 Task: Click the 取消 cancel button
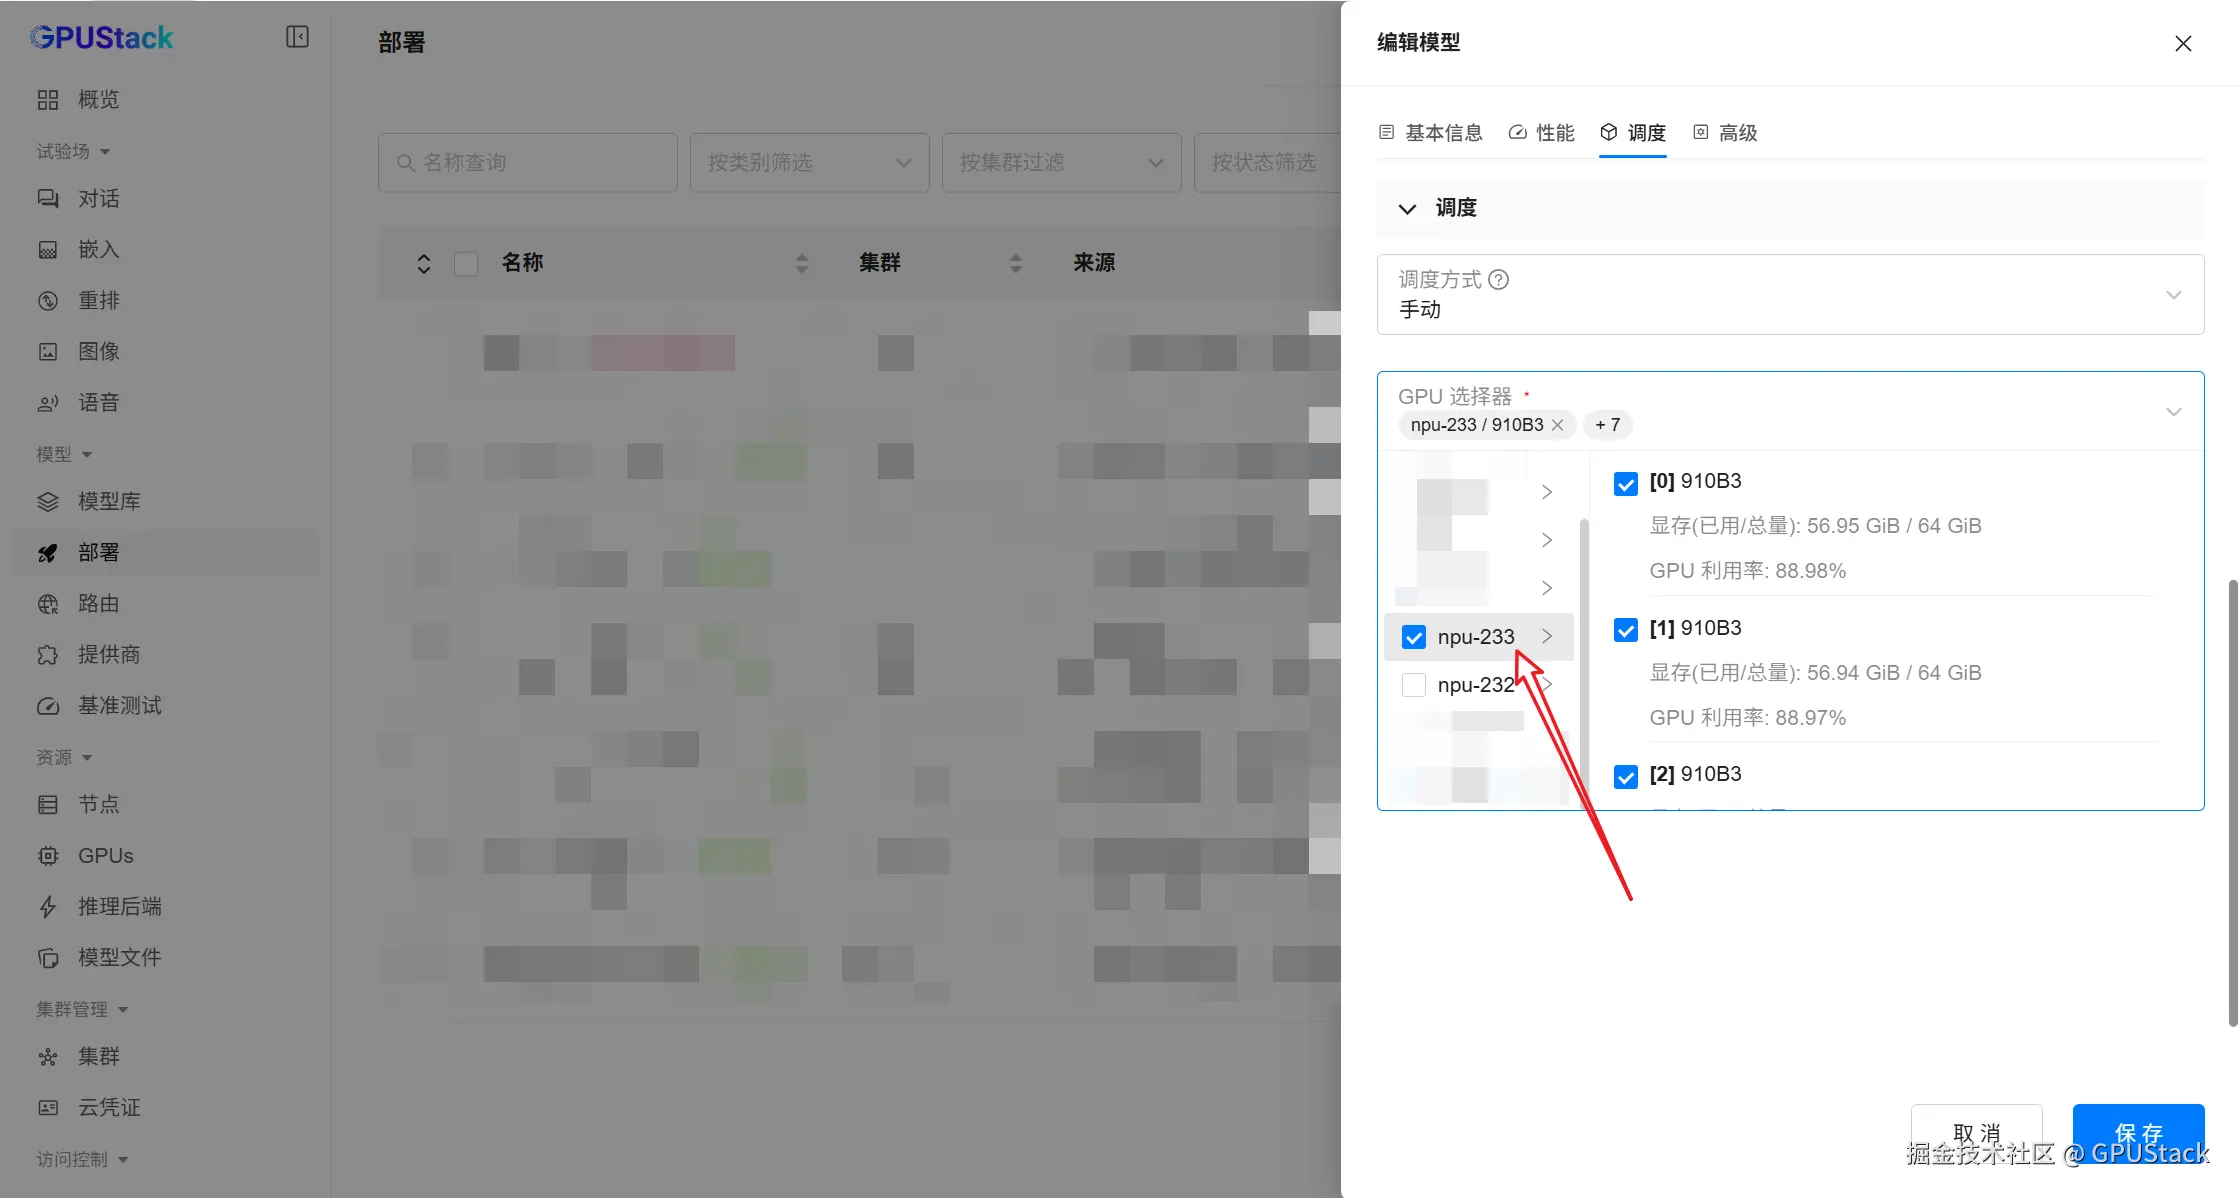click(1976, 1132)
